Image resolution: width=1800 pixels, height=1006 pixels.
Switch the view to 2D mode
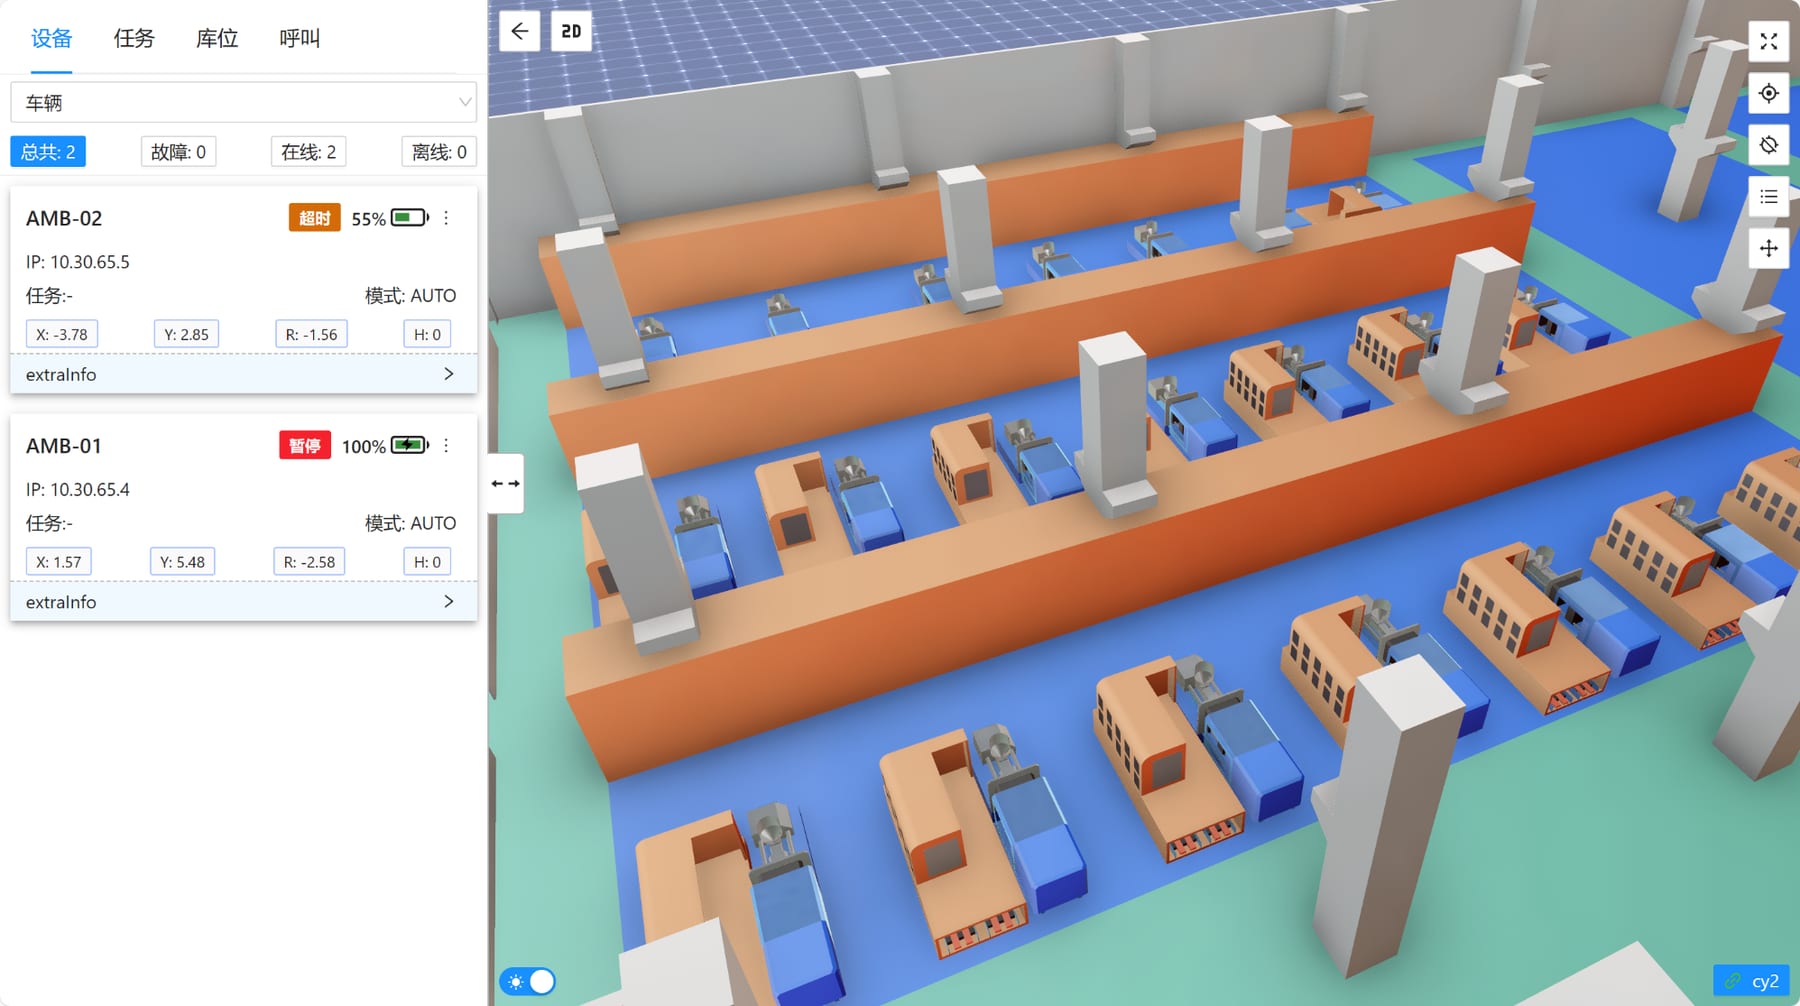pyautogui.click(x=571, y=31)
